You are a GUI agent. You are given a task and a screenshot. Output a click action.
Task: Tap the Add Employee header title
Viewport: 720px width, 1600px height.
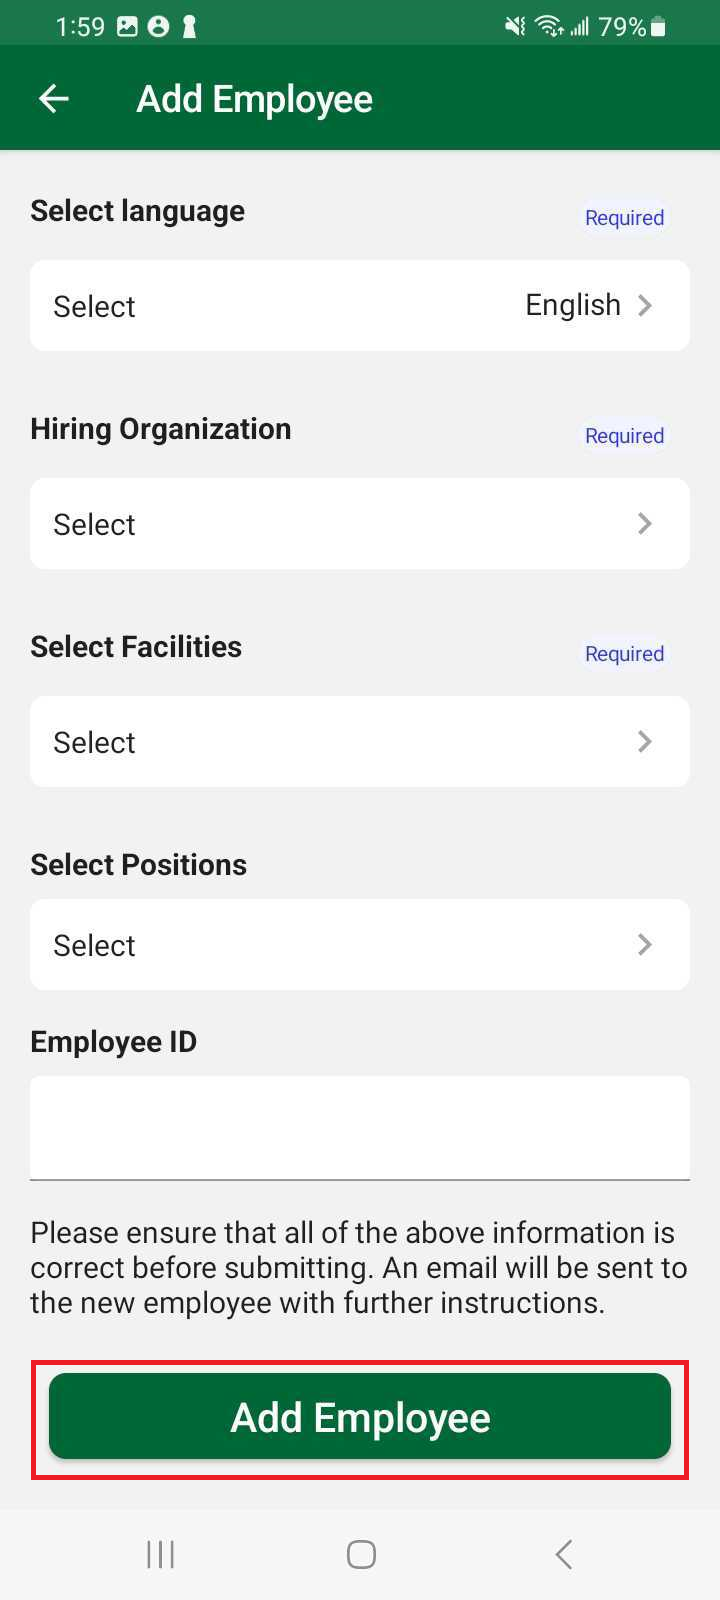254,99
